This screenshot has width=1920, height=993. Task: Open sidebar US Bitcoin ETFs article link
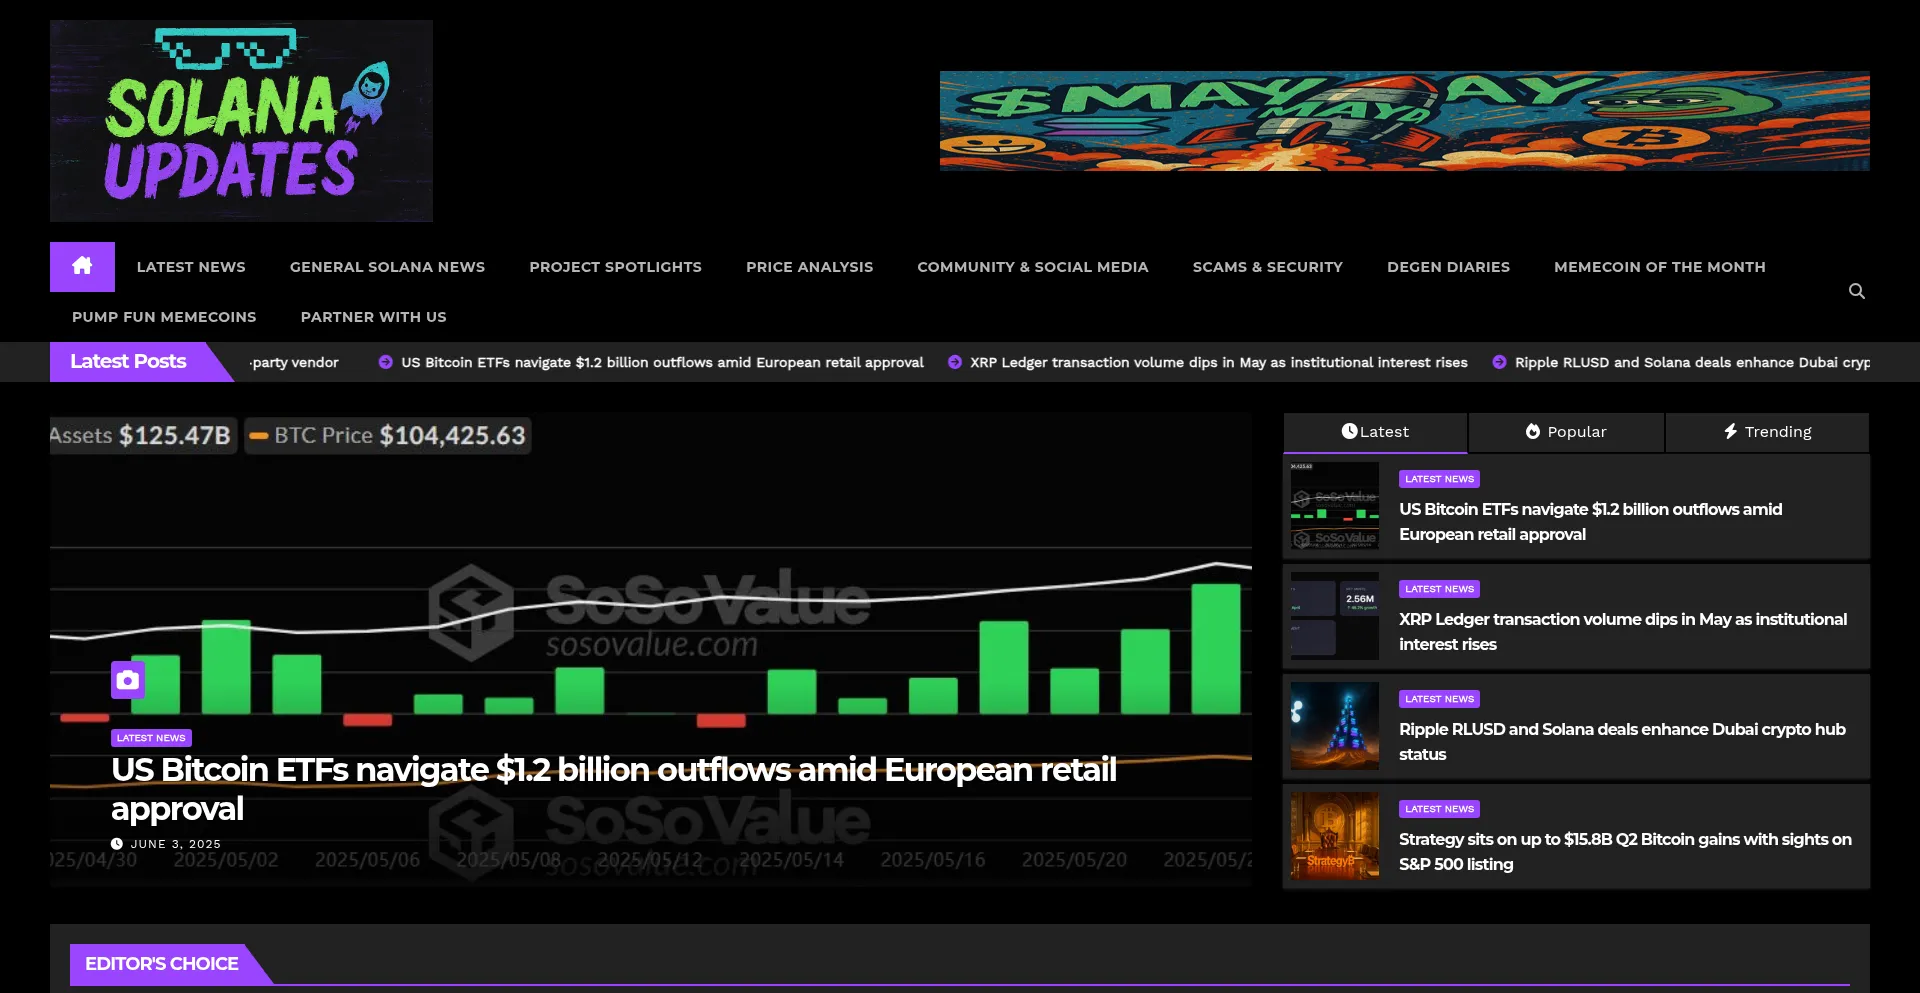[x=1590, y=521]
